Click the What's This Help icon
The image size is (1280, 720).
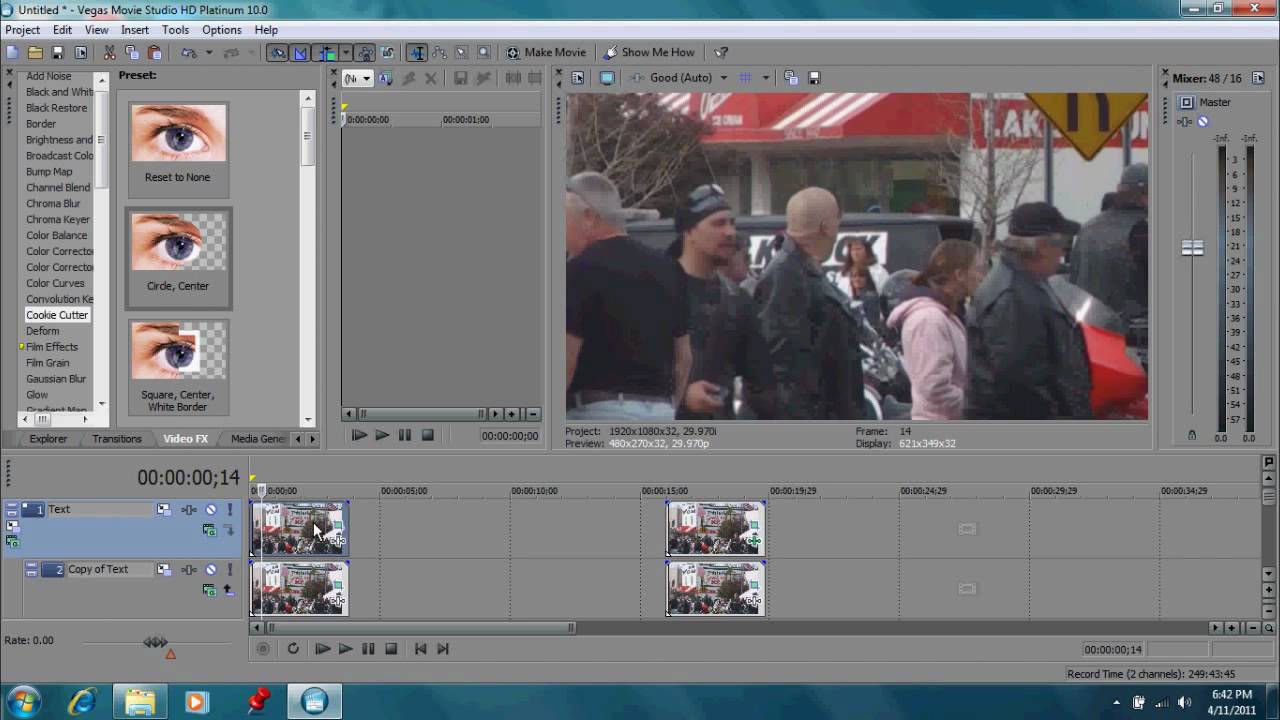[x=721, y=52]
